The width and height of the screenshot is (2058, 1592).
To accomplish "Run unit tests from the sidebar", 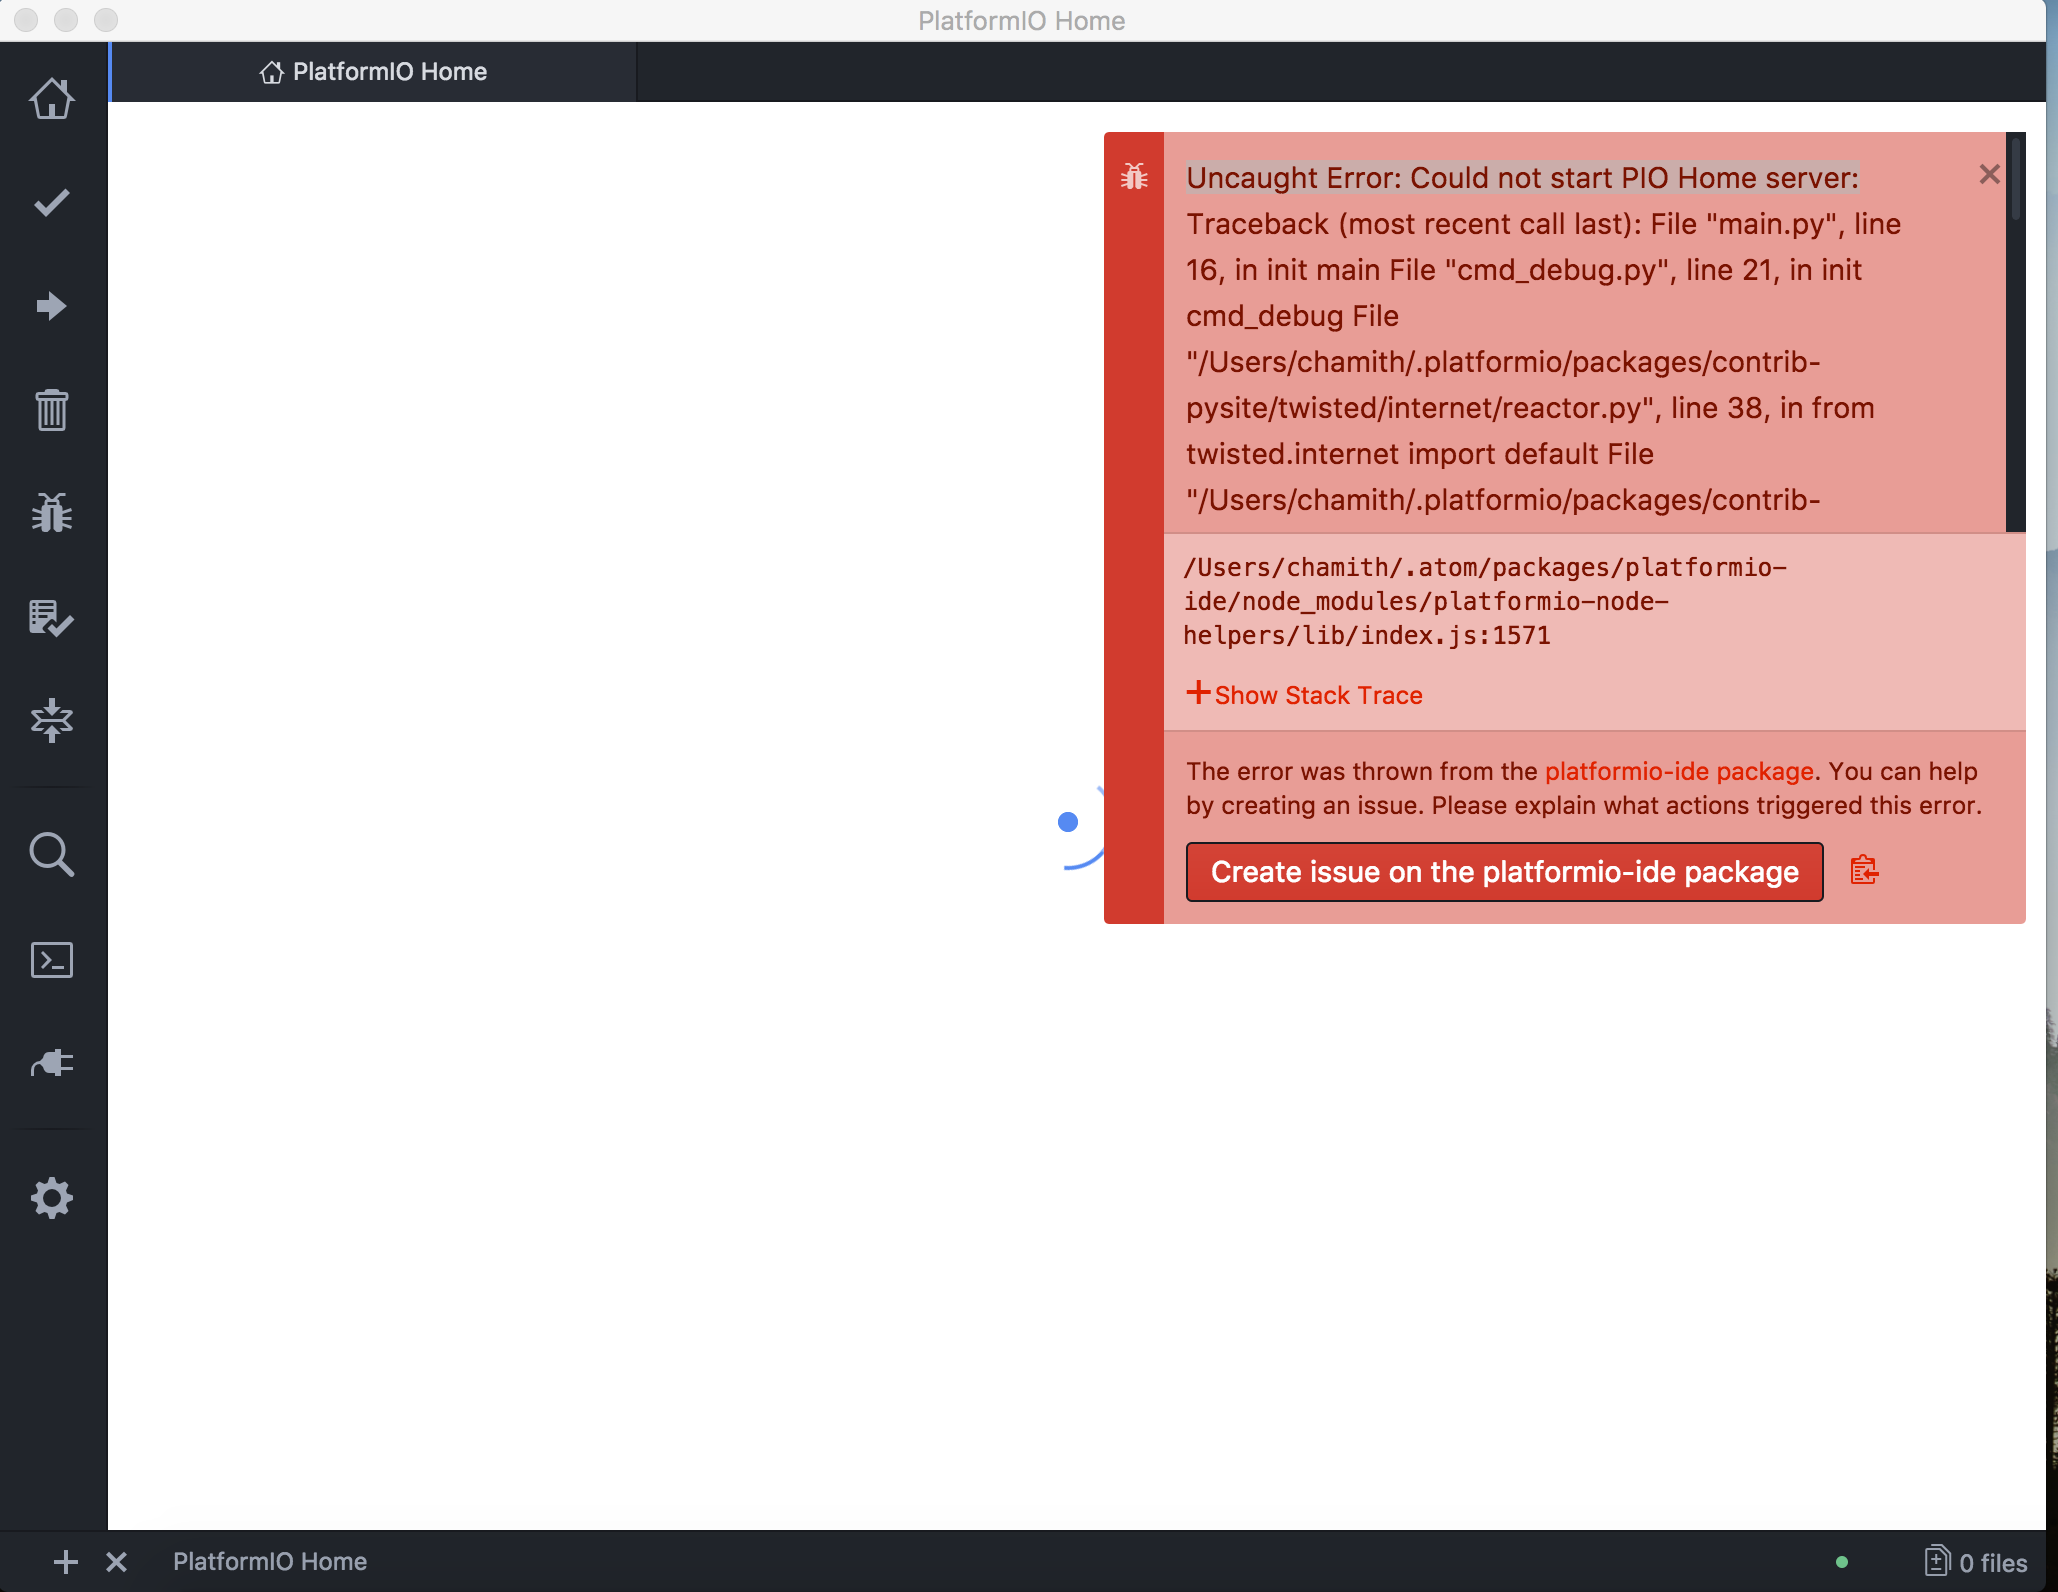I will 51,618.
